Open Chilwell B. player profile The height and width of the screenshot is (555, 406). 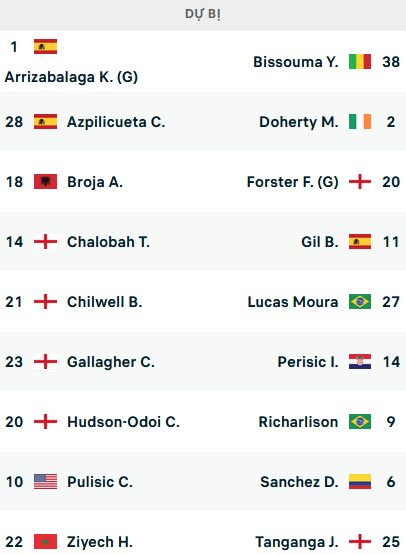click(x=104, y=302)
